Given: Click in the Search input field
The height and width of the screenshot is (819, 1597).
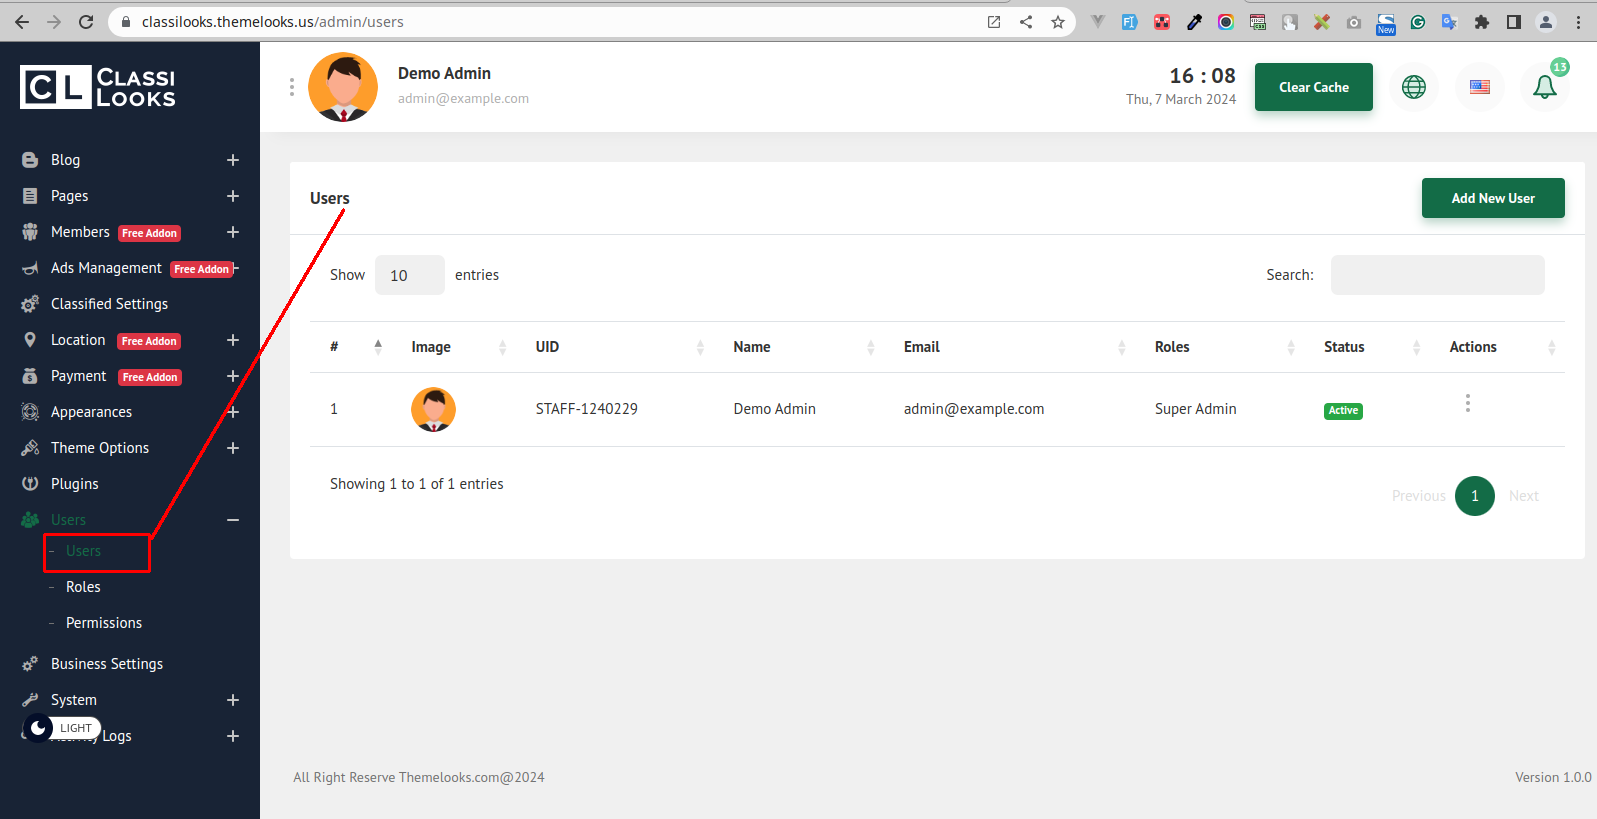Looking at the screenshot, I should (x=1437, y=275).
